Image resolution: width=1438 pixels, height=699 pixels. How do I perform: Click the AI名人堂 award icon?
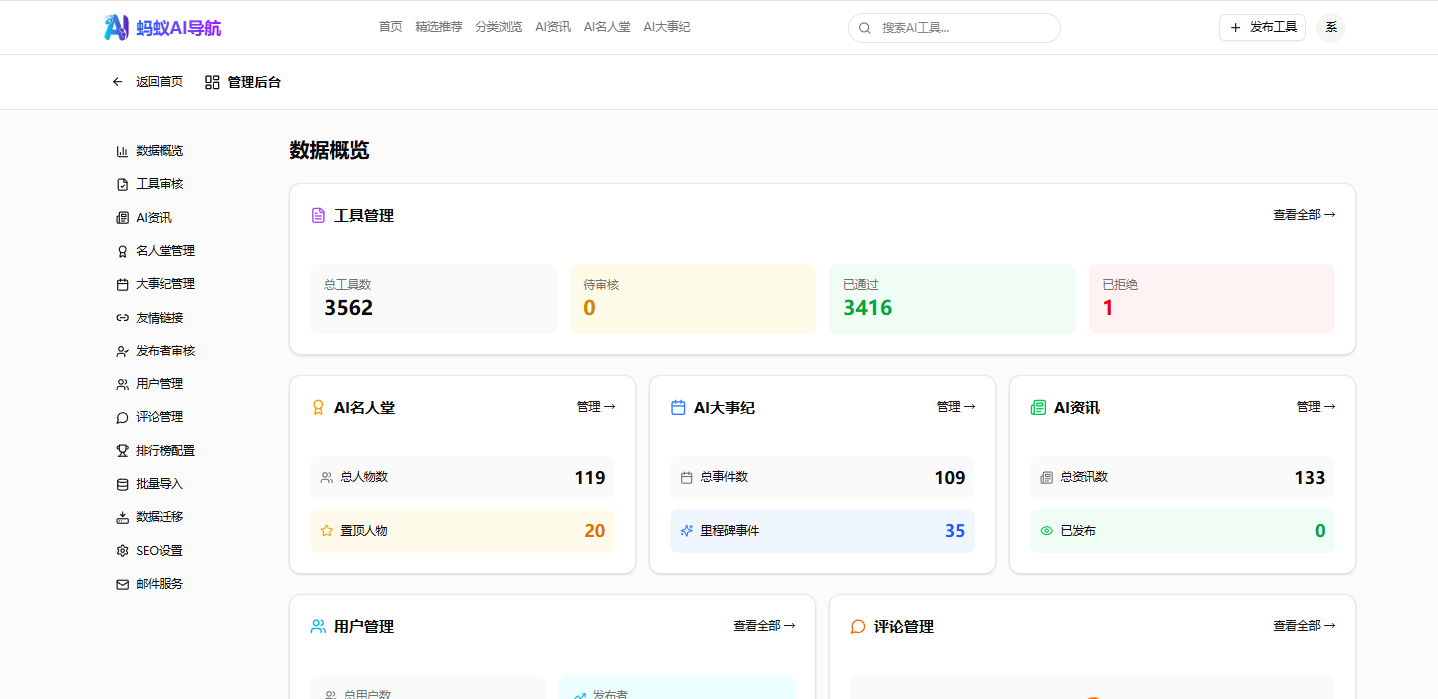[318, 407]
